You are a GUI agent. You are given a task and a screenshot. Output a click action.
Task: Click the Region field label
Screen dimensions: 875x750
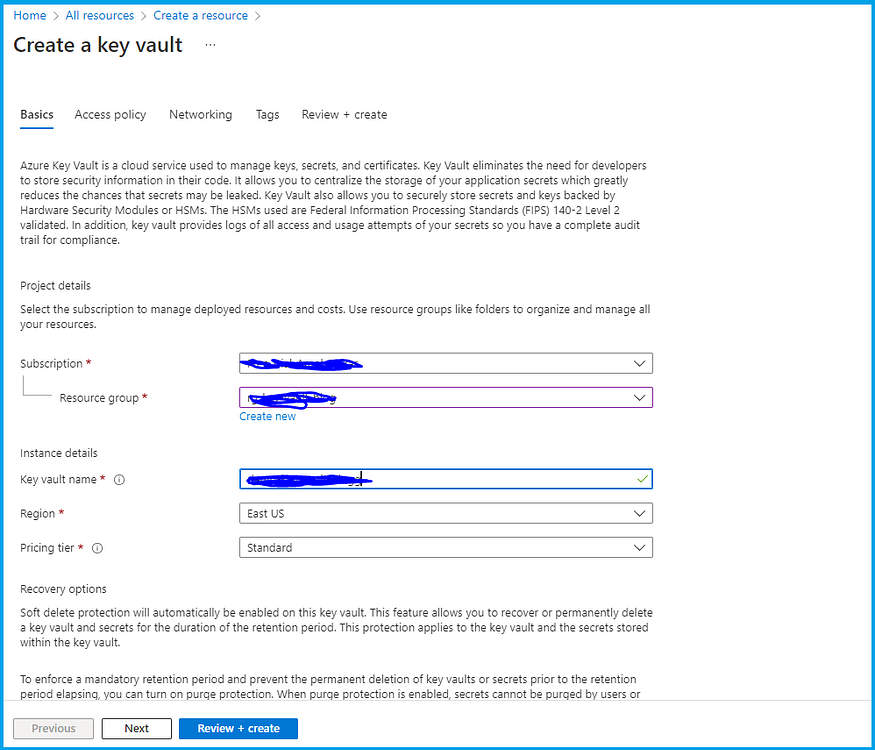[37, 514]
